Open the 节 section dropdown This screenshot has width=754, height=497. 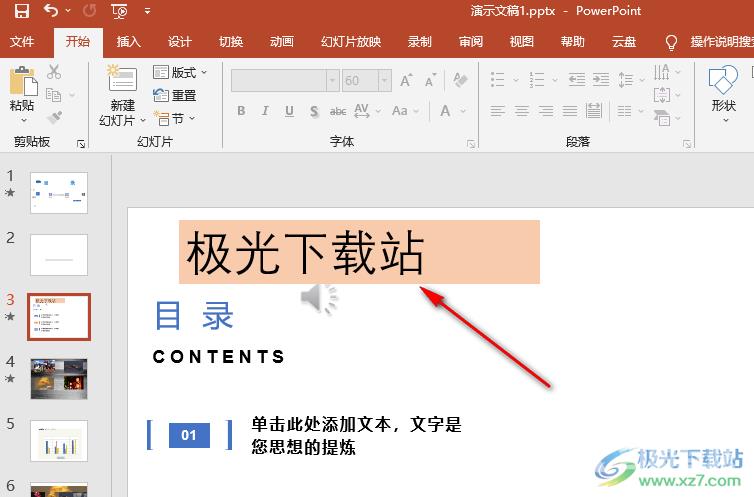point(174,118)
